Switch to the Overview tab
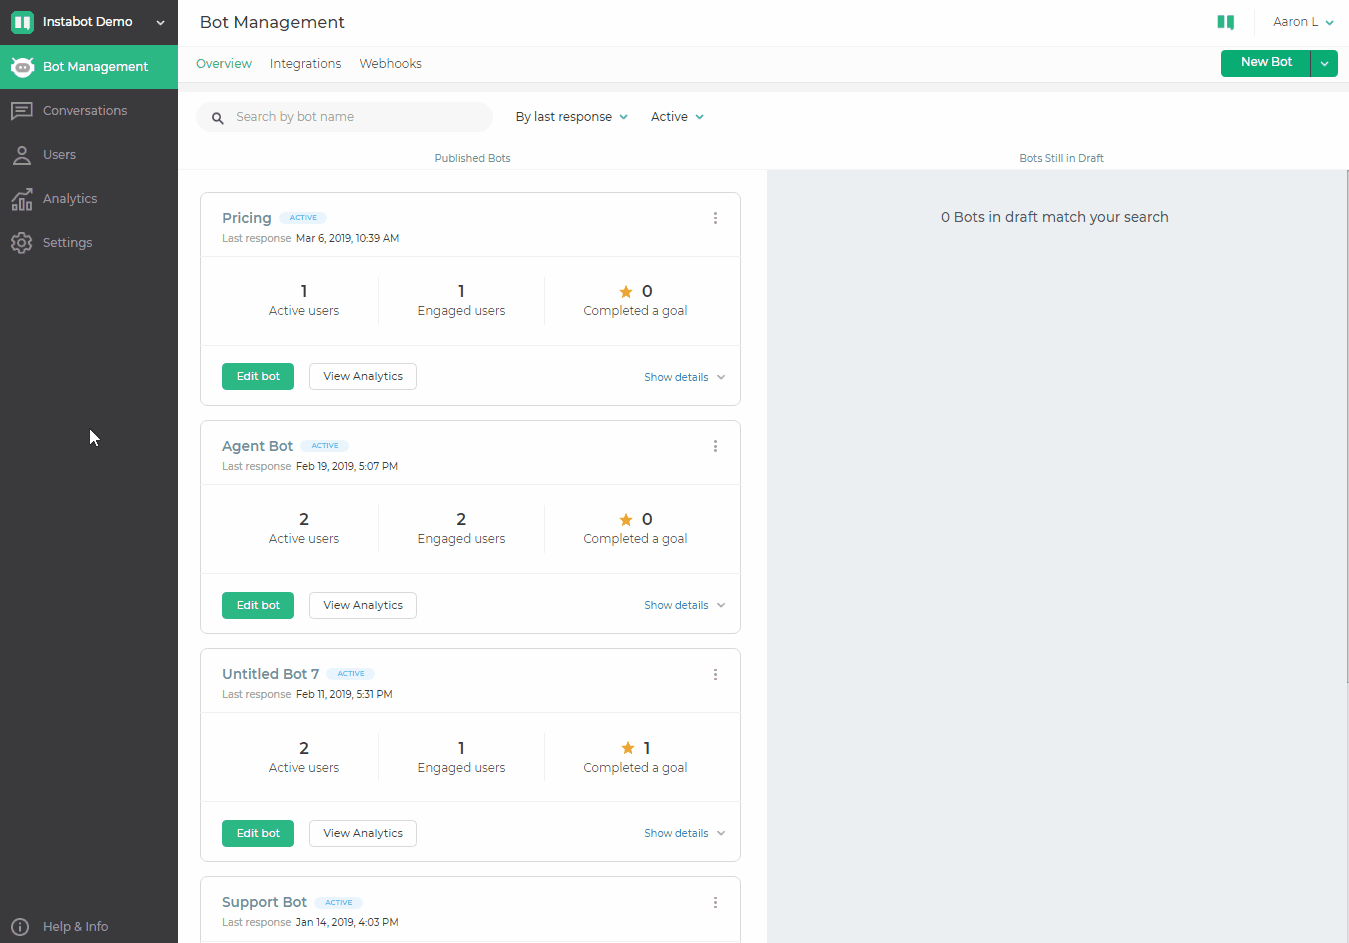Screen dimensions: 1349x943 tap(224, 64)
